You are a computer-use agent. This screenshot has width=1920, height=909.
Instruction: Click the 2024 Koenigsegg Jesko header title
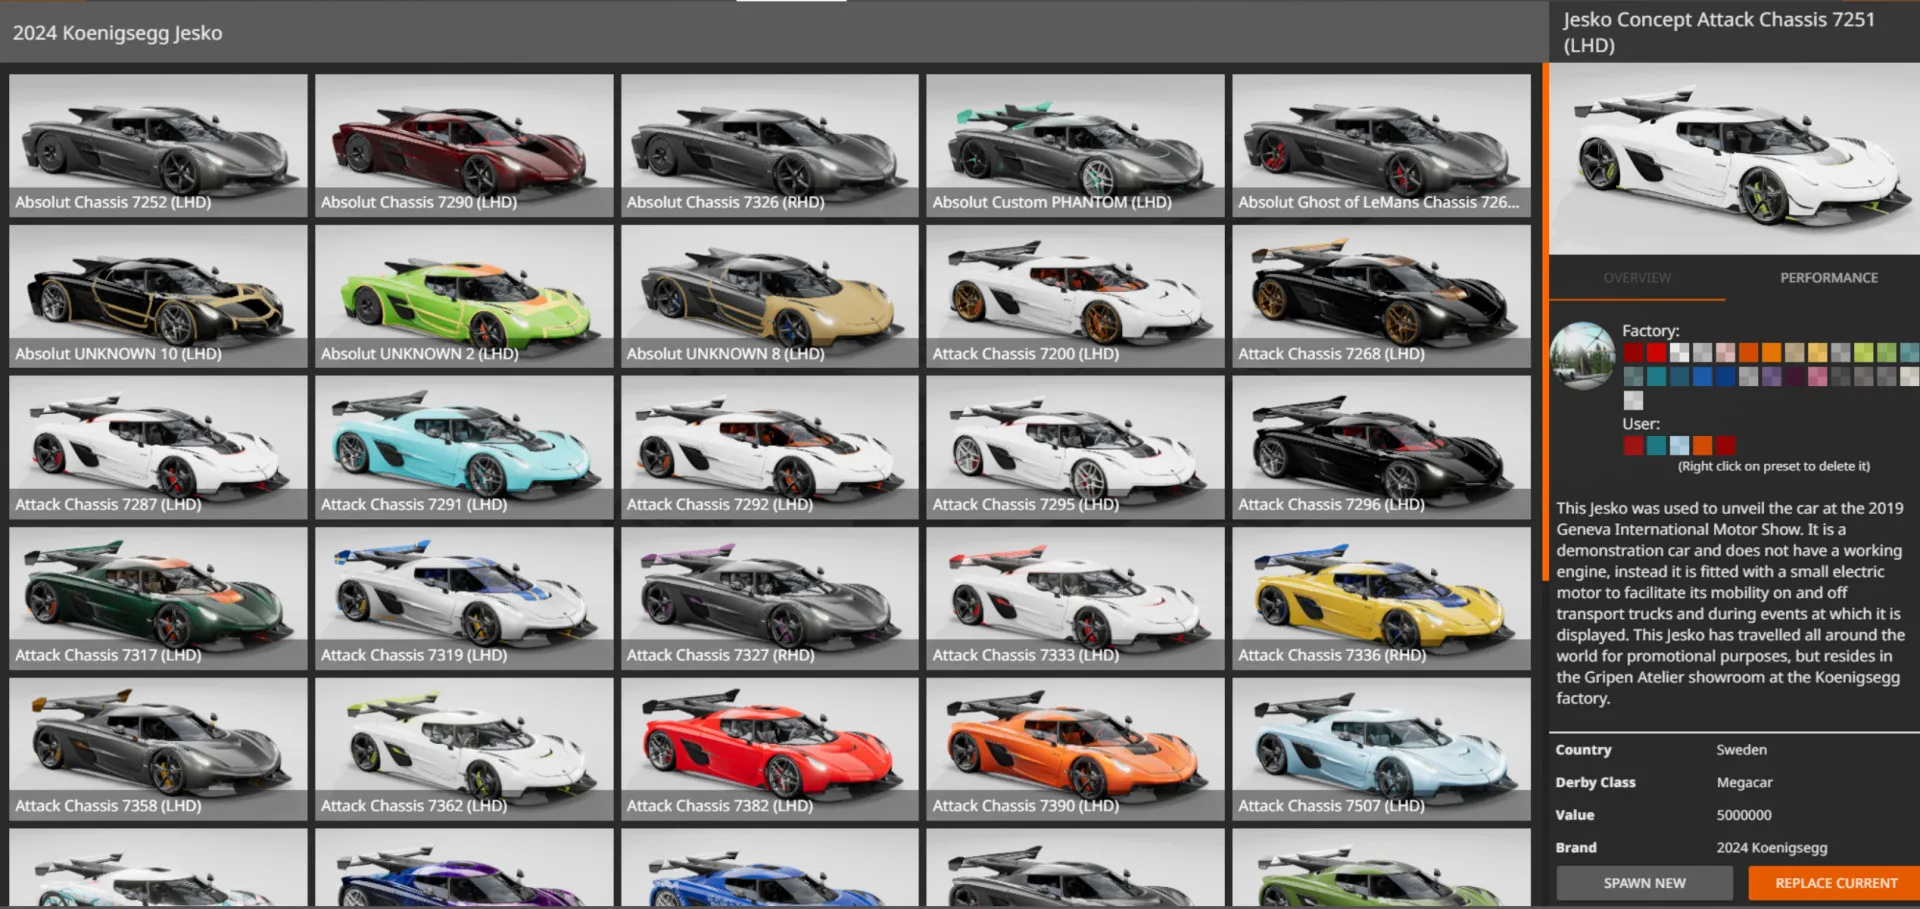tap(118, 33)
